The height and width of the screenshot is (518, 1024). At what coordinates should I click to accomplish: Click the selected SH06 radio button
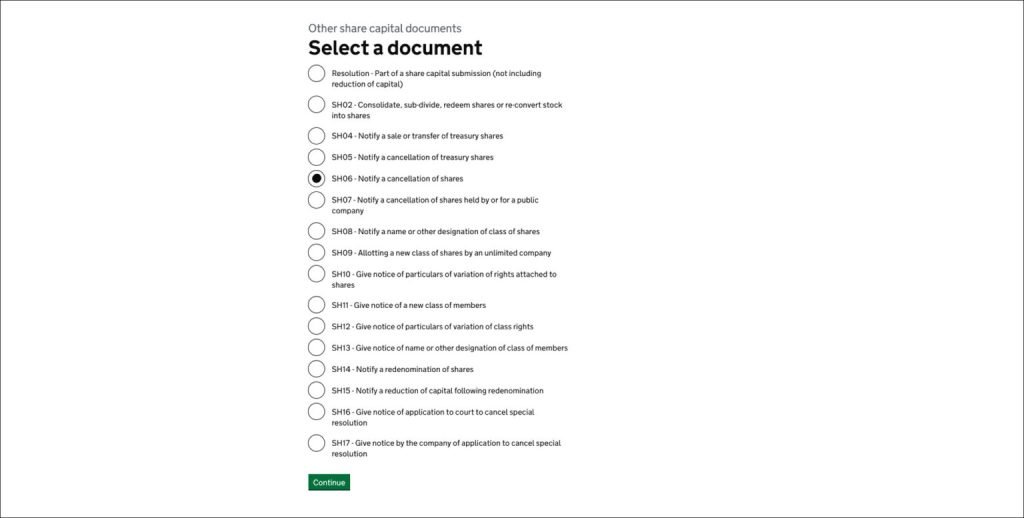tap(316, 178)
